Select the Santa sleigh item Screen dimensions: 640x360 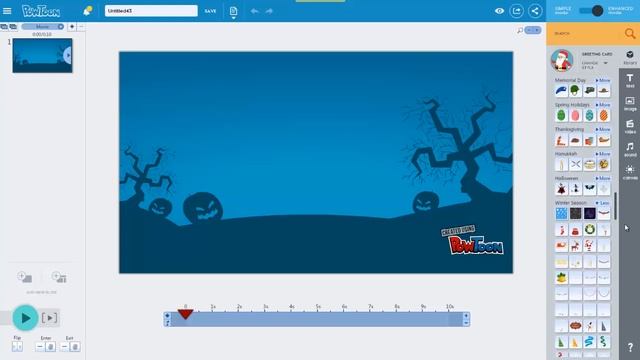point(561,246)
